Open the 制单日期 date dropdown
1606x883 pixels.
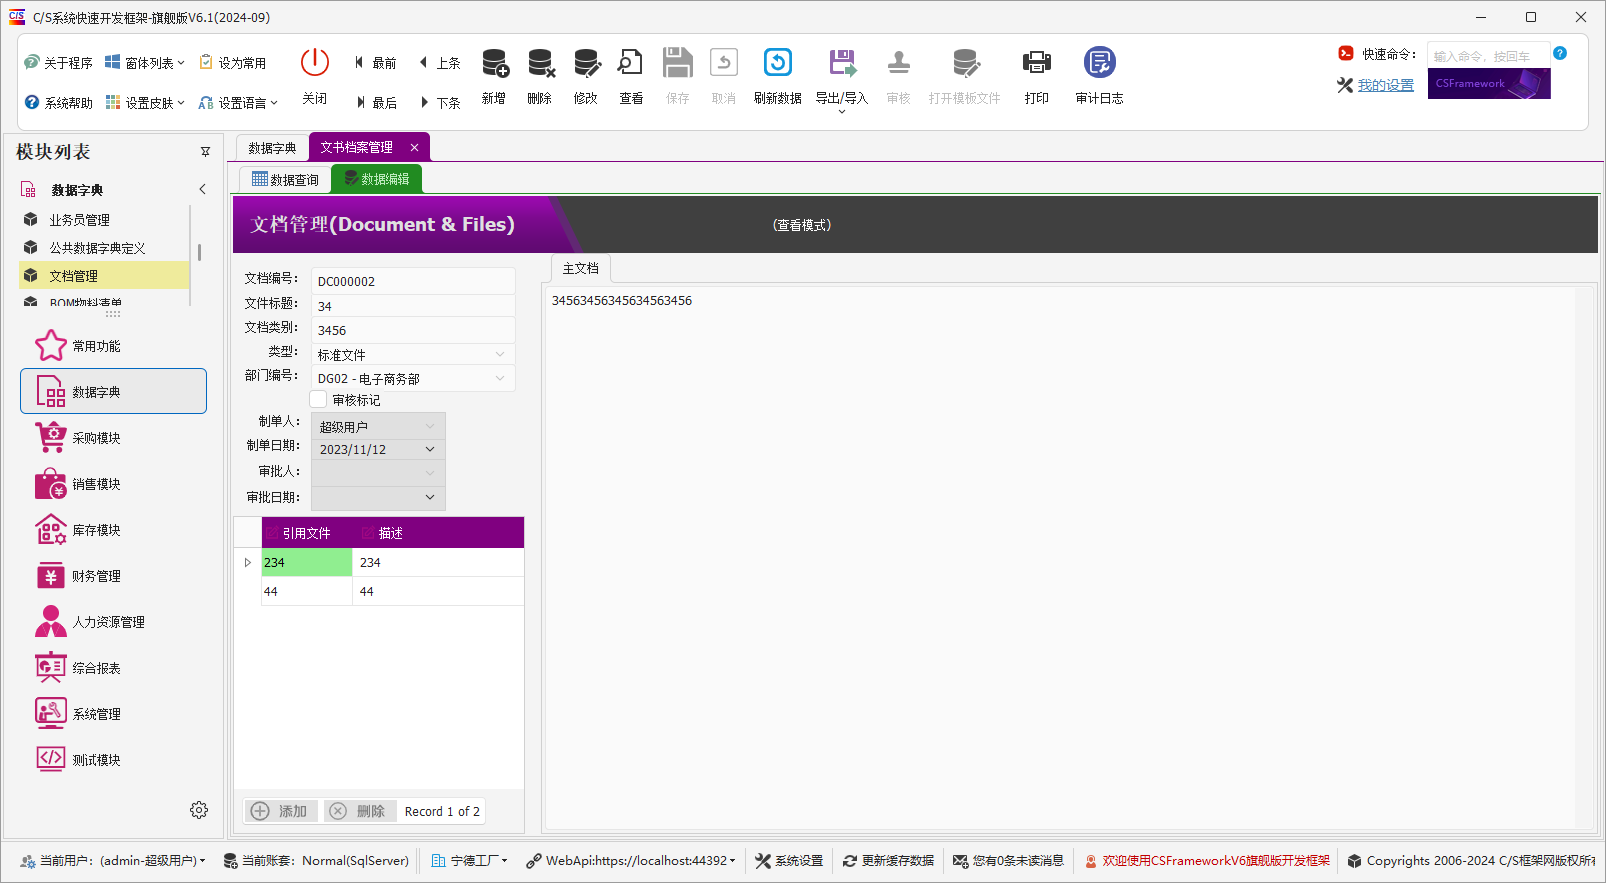pyautogui.click(x=430, y=449)
